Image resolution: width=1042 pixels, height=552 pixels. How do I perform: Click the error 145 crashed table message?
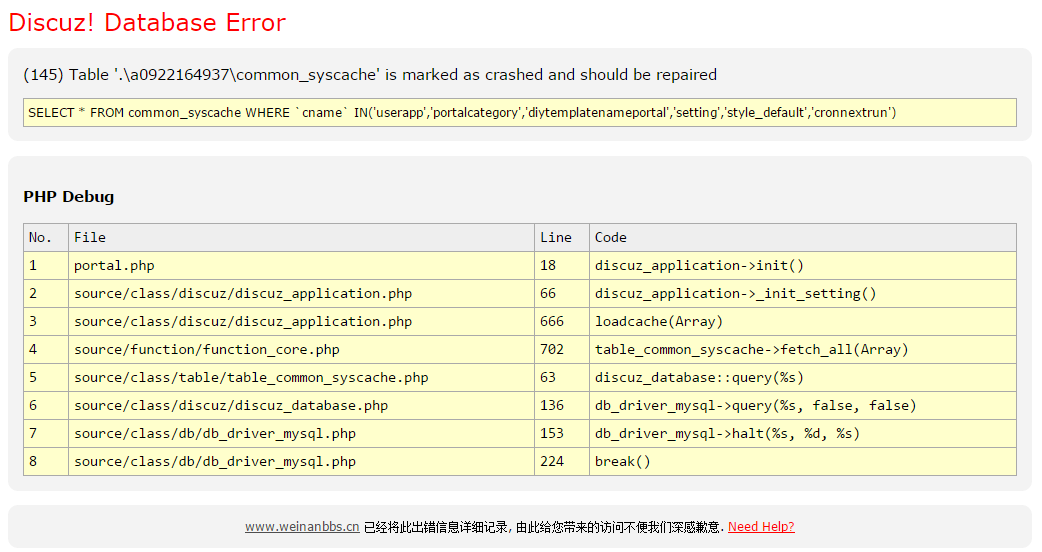click(x=370, y=74)
